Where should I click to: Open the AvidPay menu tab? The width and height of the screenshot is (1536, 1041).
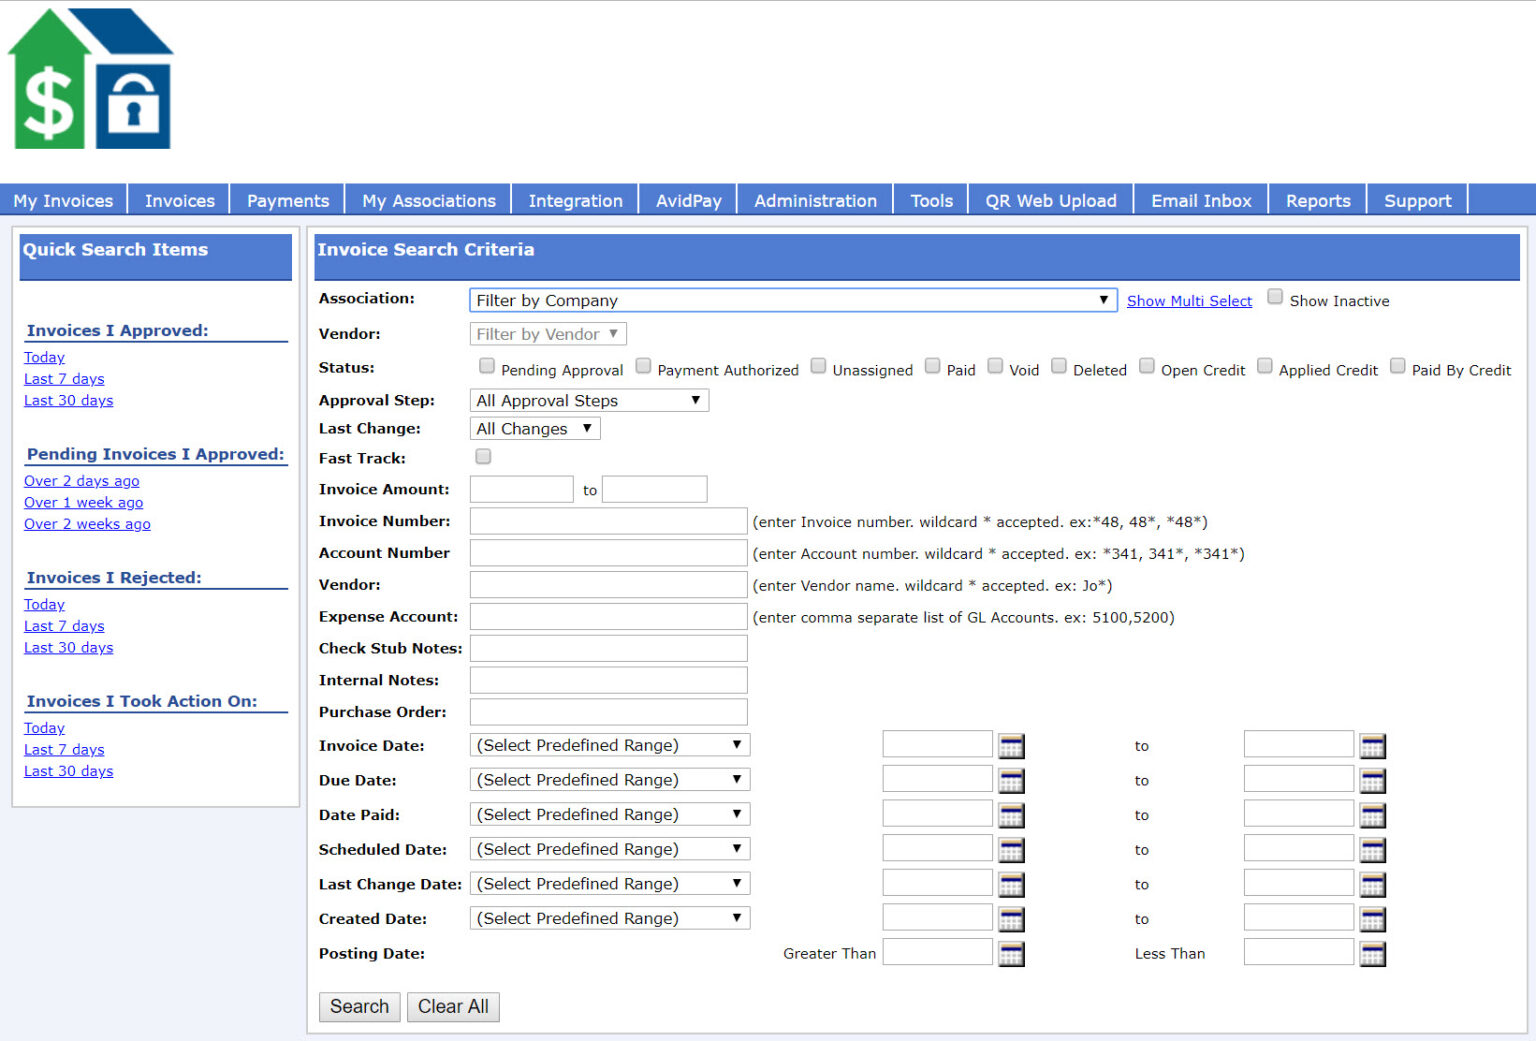pyautogui.click(x=688, y=200)
